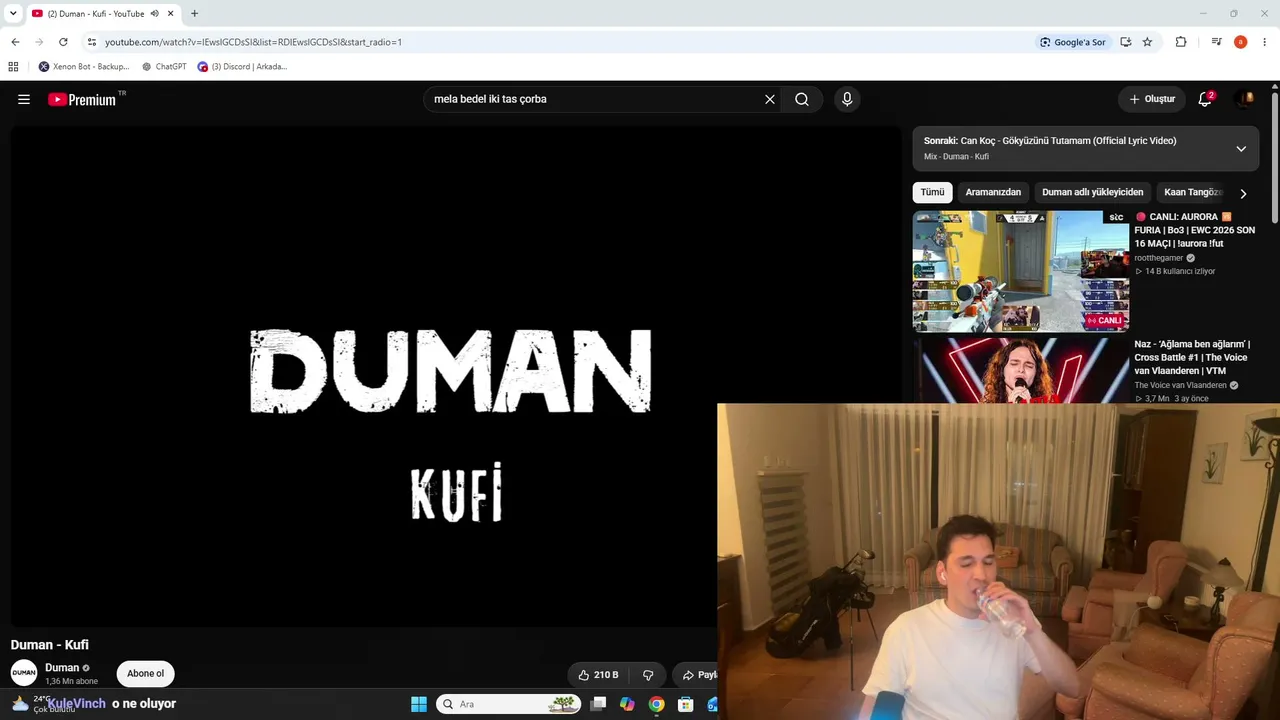This screenshot has height=720, width=1280.
Task: Click the Google'a Sor lens button
Action: [1072, 42]
